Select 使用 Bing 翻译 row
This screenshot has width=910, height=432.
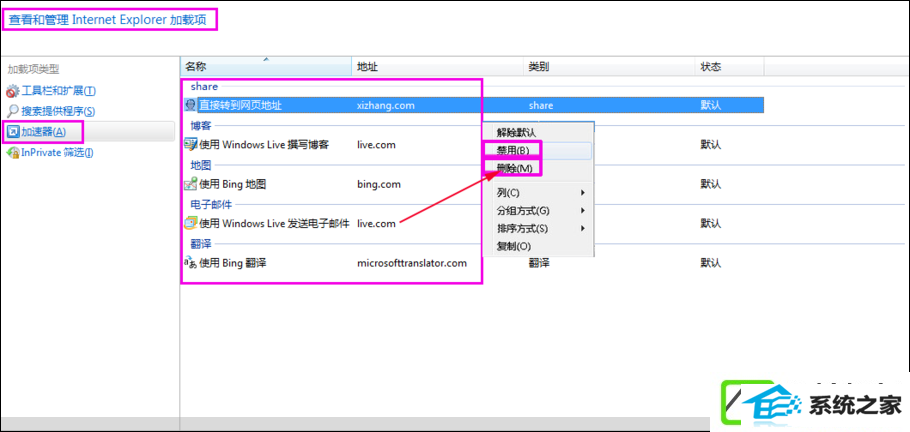(472, 262)
